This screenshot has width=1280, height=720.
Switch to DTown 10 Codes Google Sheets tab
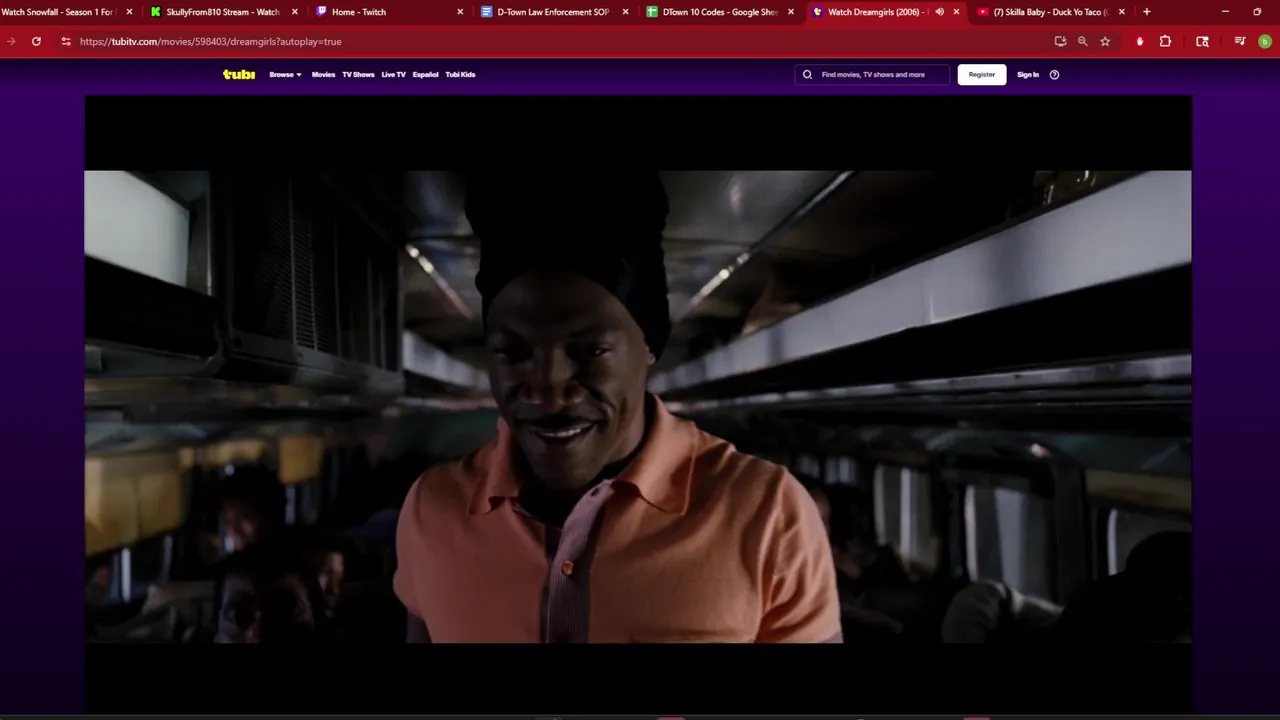coord(718,12)
